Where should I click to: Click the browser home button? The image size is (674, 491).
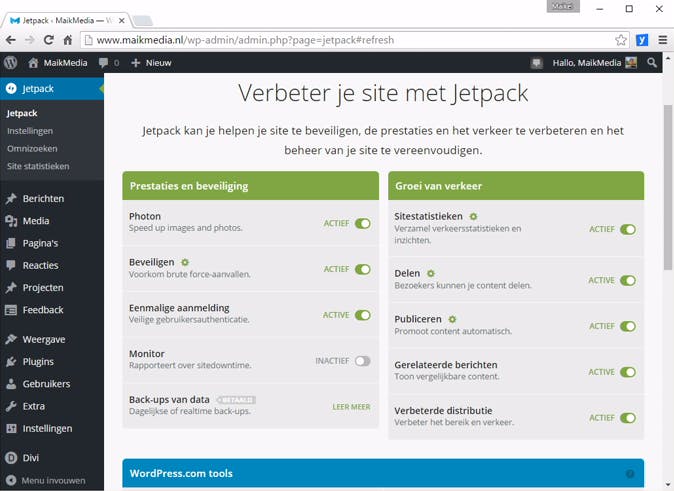tap(67, 40)
